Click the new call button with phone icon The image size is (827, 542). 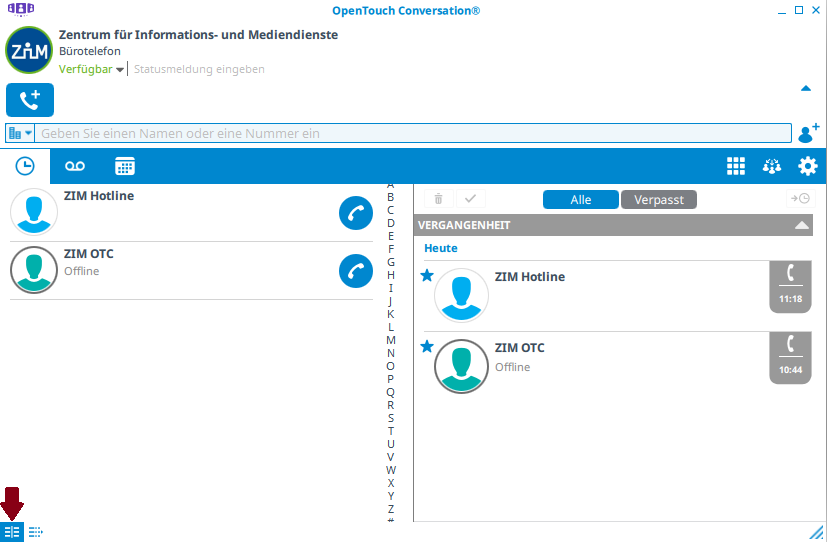pyautogui.click(x=30, y=100)
